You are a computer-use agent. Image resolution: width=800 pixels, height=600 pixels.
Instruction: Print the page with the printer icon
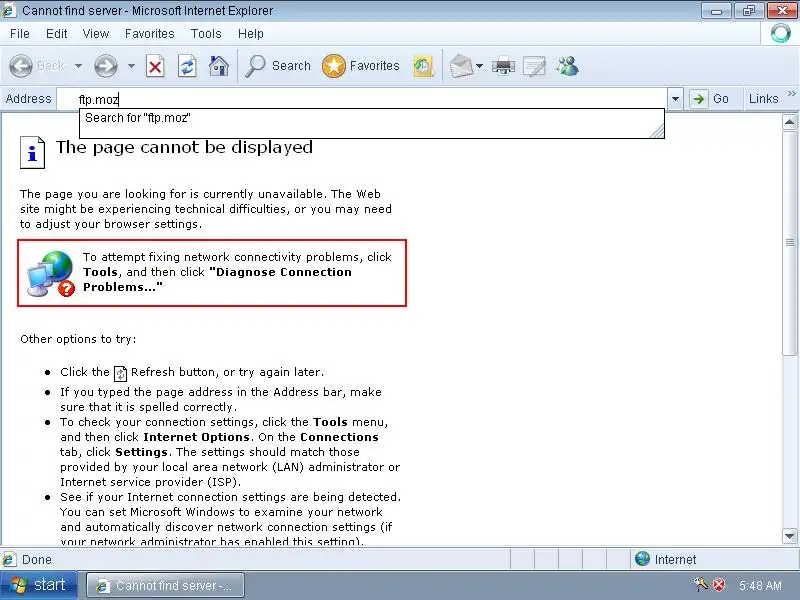[503, 66]
